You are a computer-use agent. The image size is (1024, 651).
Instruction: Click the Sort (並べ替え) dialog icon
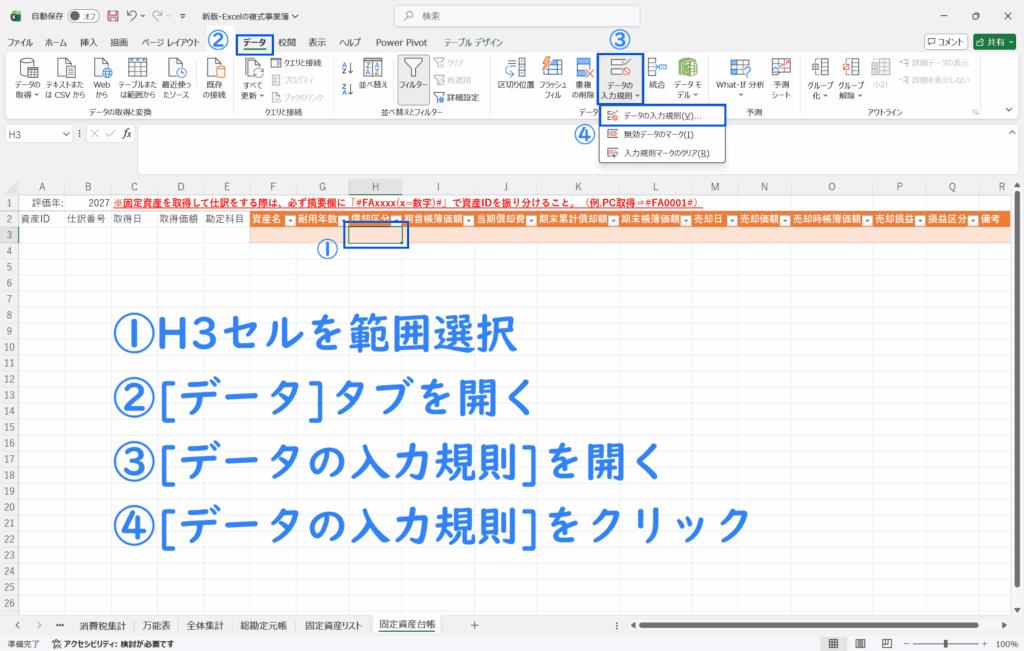[x=373, y=74]
